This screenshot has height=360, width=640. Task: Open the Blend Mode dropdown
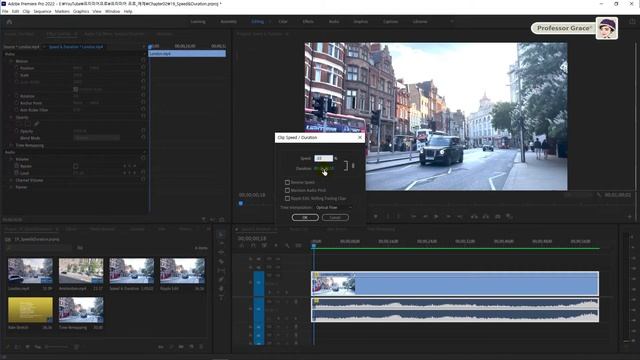pyautogui.click(x=97, y=138)
